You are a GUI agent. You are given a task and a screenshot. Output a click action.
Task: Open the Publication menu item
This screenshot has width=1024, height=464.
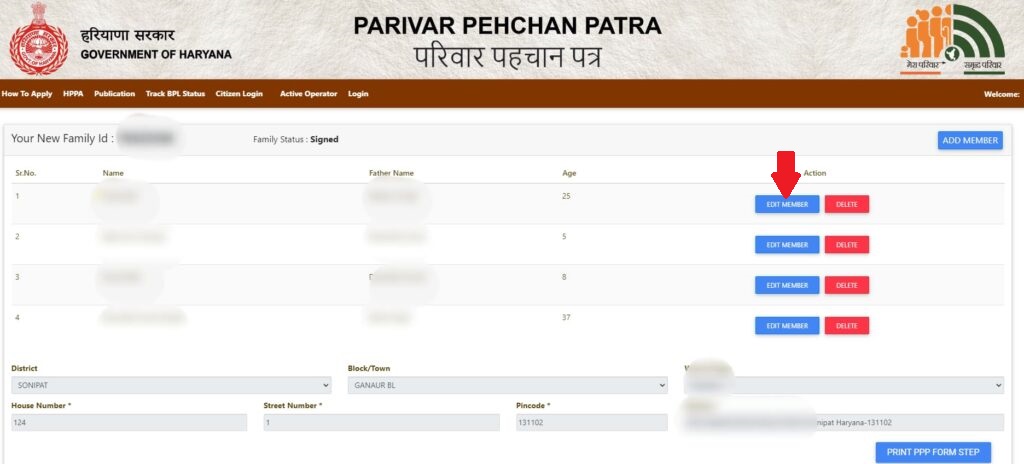coord(114,93)
